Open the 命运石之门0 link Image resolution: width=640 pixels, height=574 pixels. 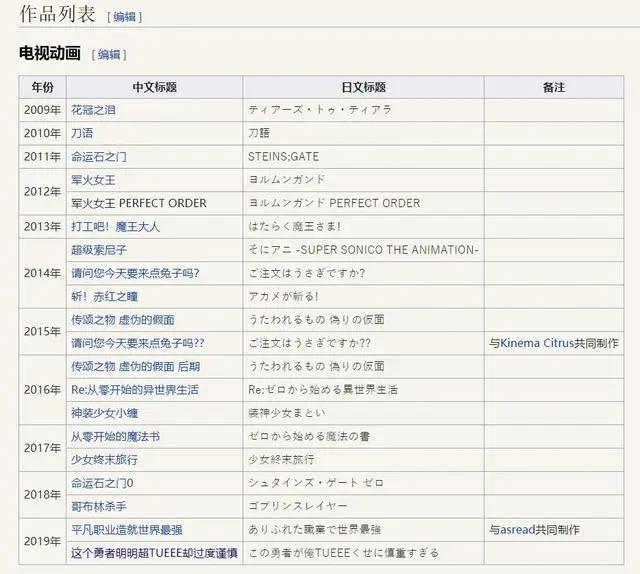click(102, 483)
